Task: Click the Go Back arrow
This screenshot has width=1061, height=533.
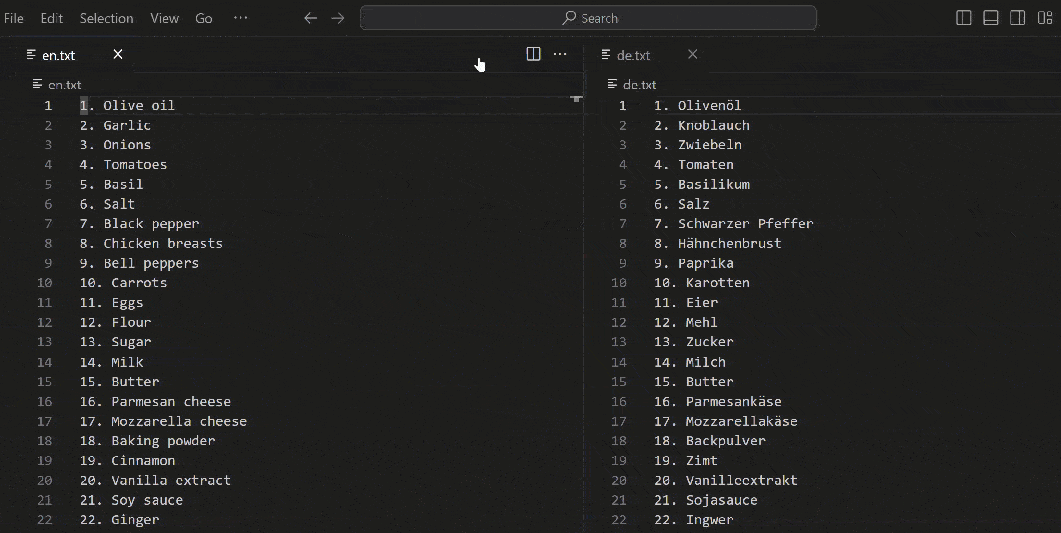Action: point(310,18)
